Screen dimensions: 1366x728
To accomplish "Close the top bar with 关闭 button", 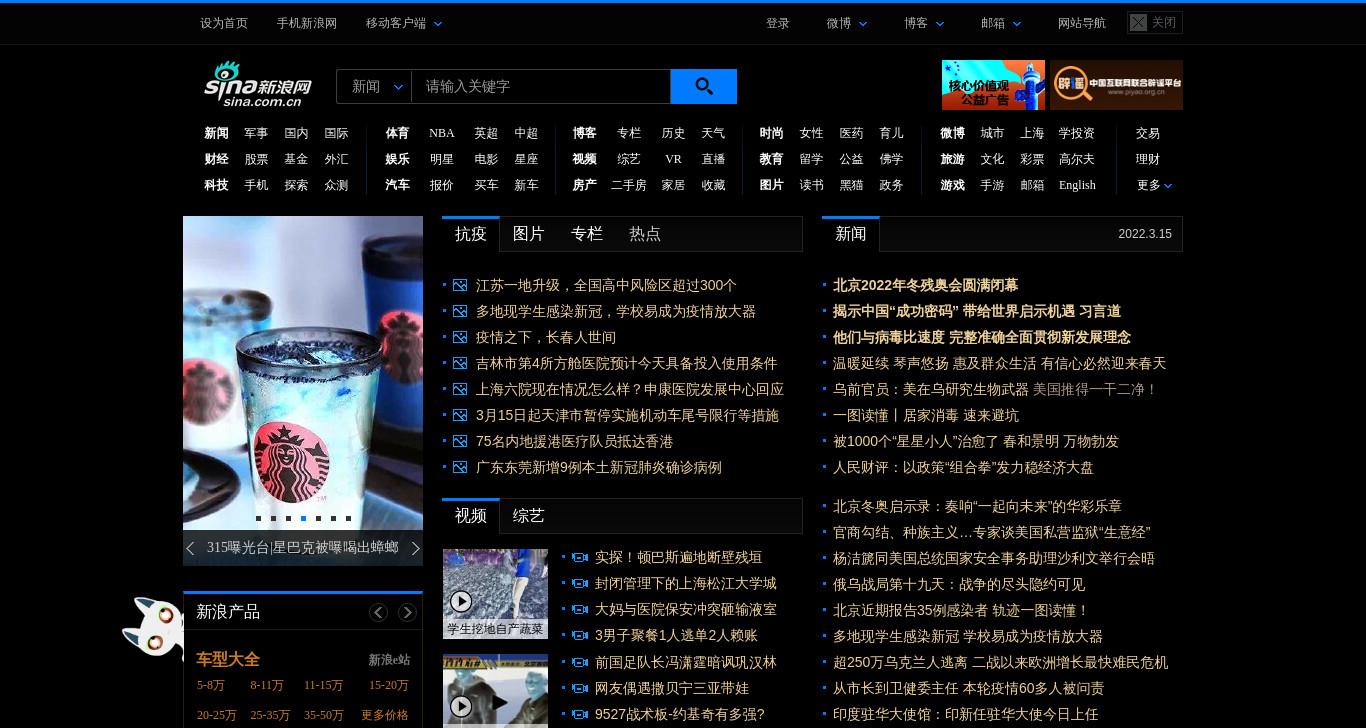I will tap(1155, 22).
